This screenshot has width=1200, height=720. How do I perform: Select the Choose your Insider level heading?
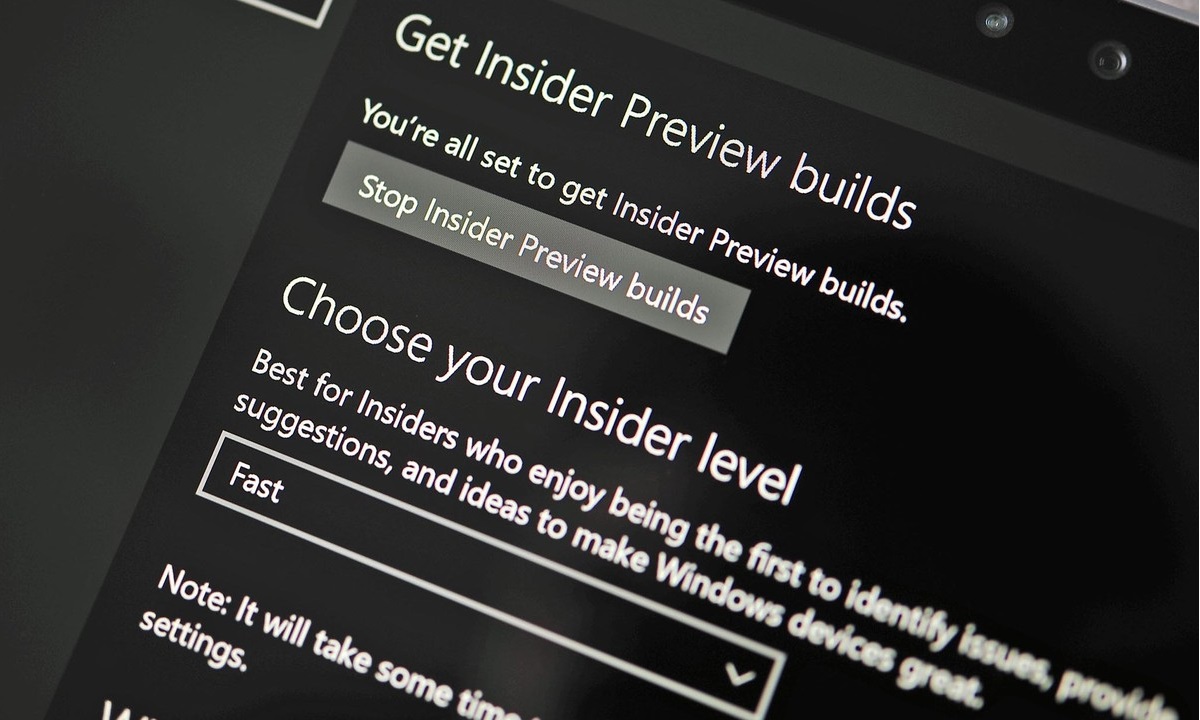[541, 390]
